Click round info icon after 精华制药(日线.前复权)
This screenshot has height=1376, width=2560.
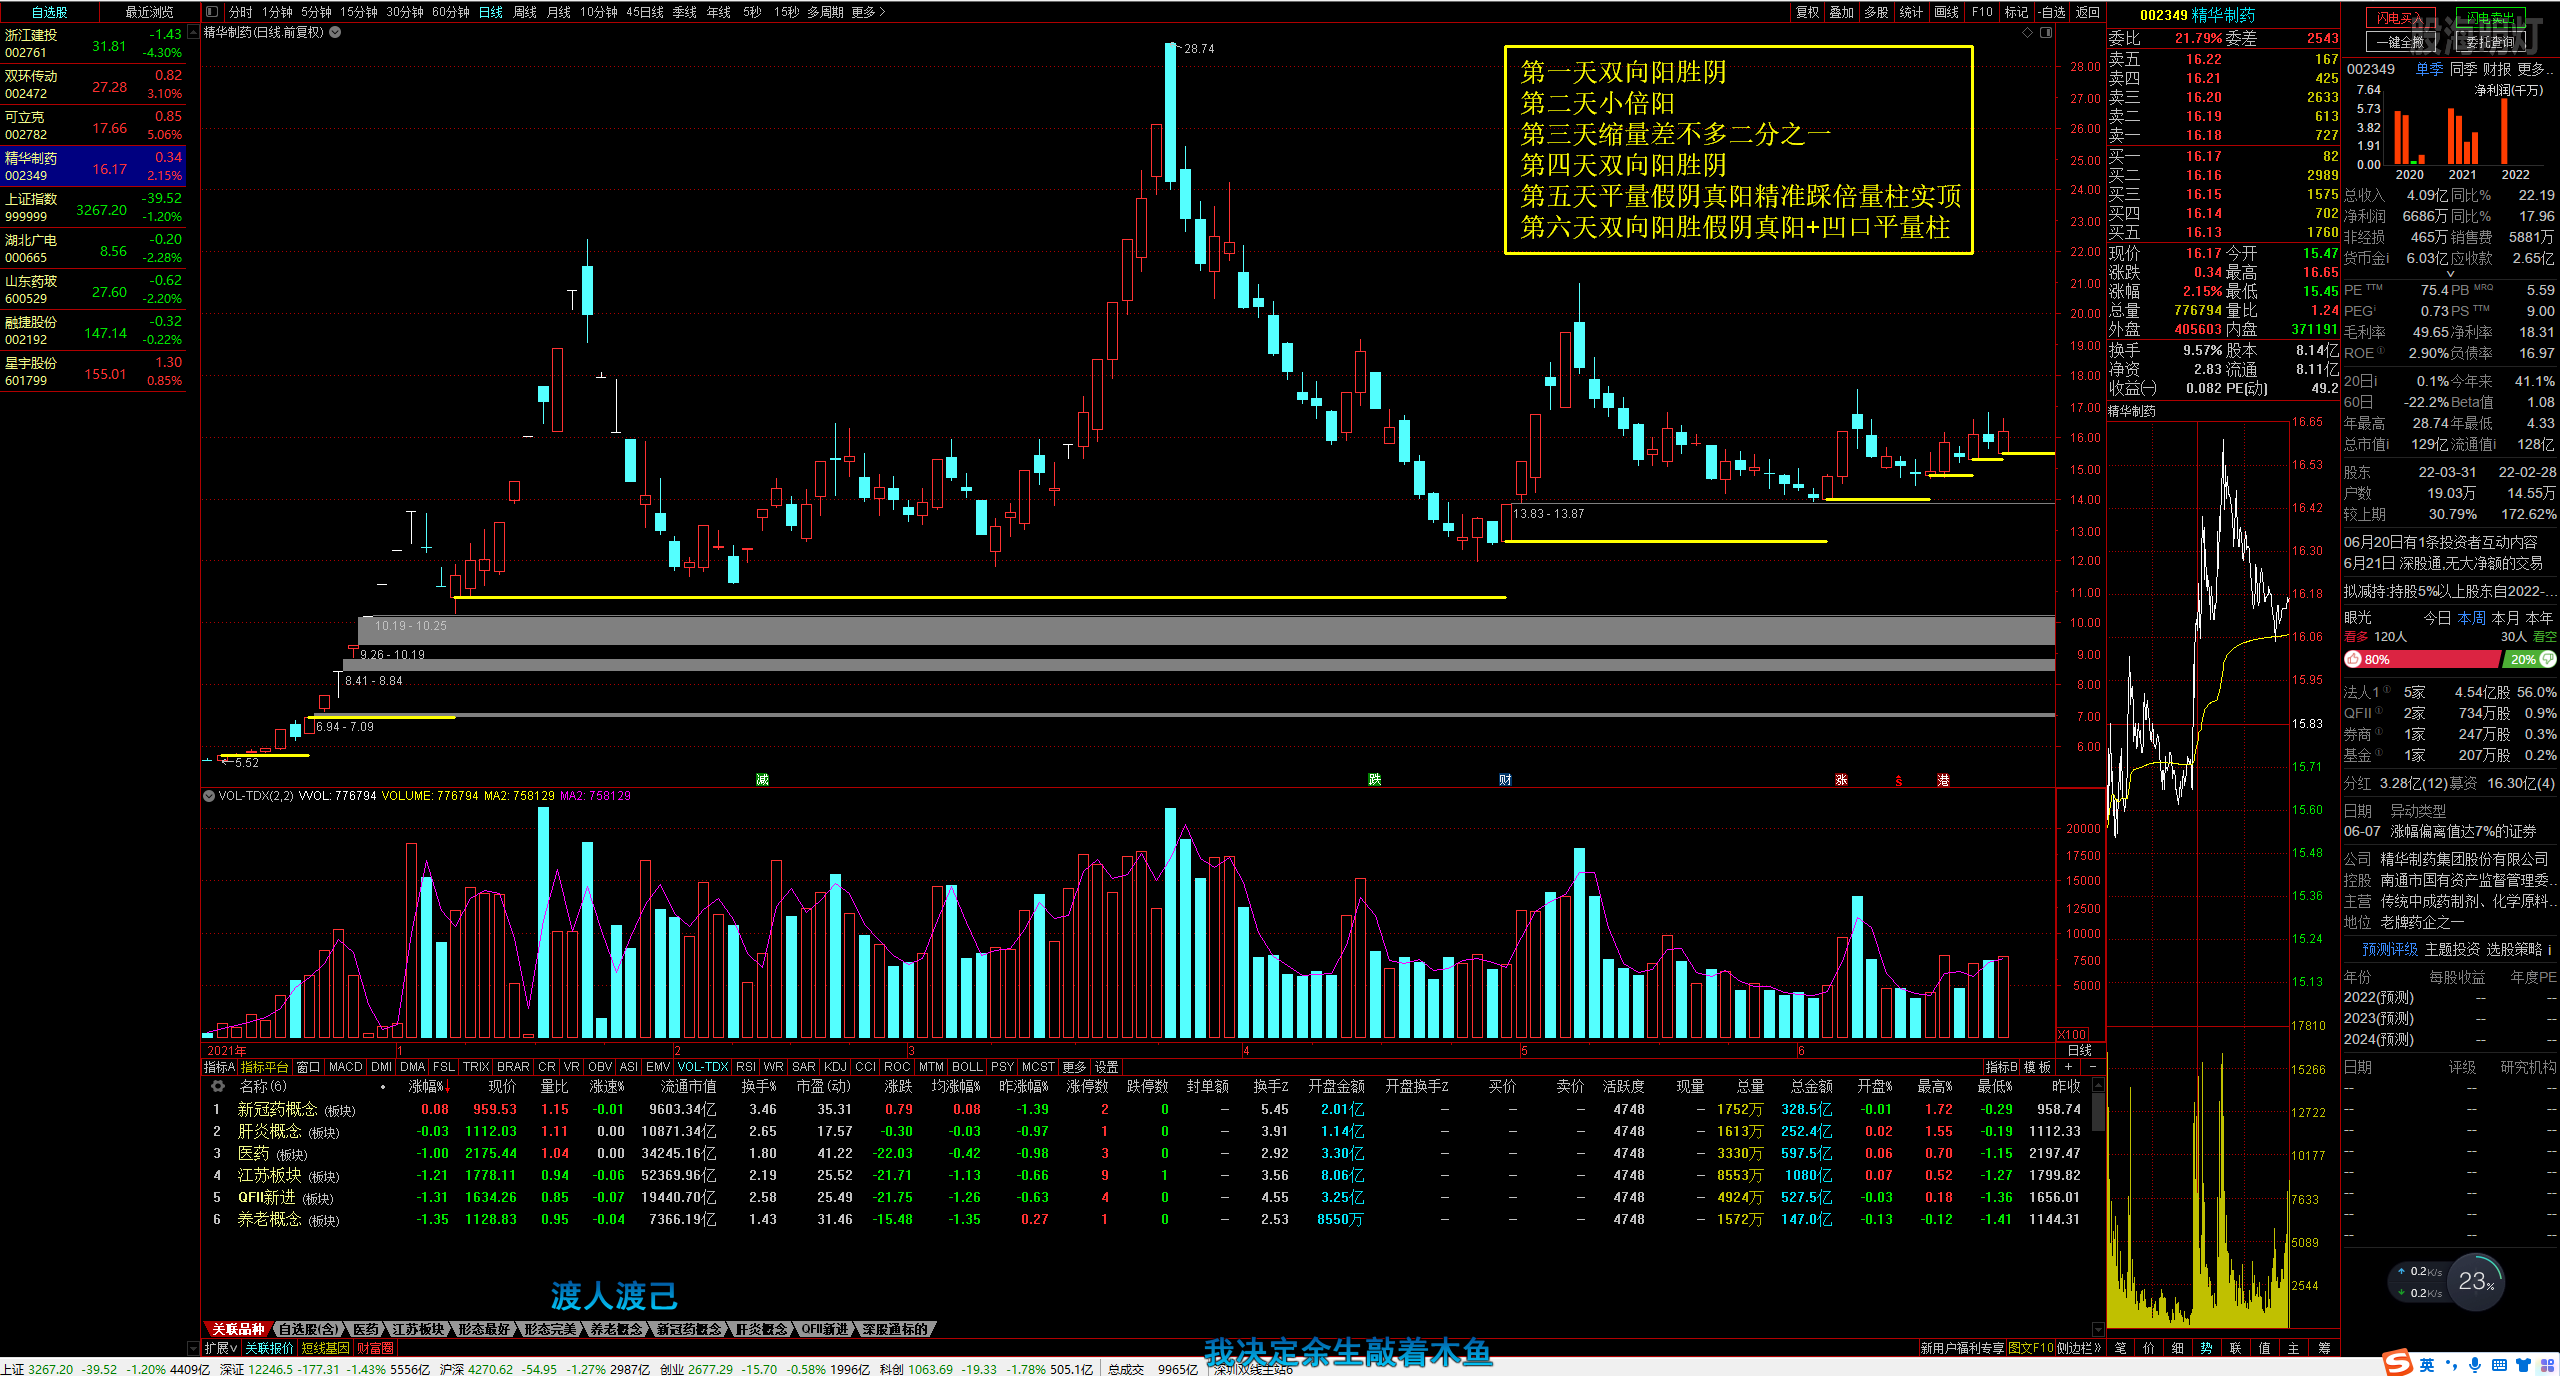point(336,32)
